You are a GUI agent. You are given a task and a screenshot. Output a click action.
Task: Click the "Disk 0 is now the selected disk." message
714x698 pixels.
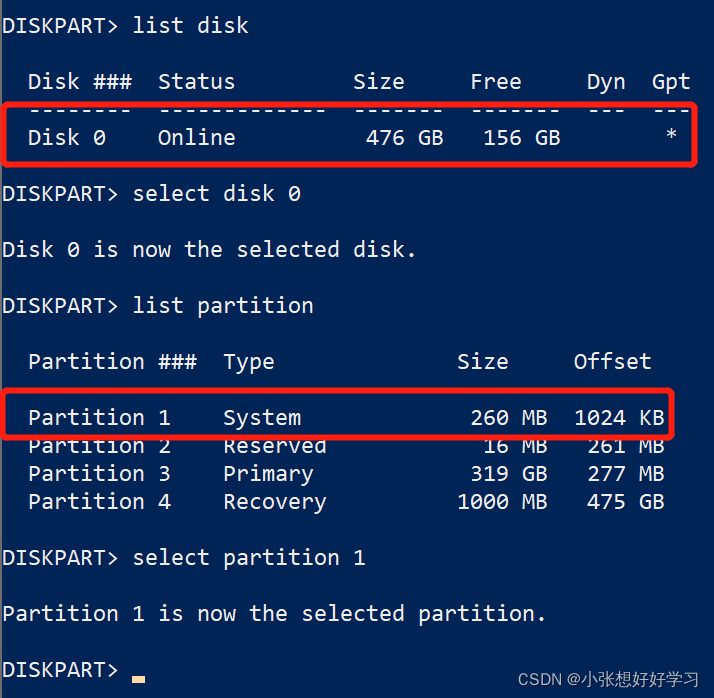click(x=209, y=250)
